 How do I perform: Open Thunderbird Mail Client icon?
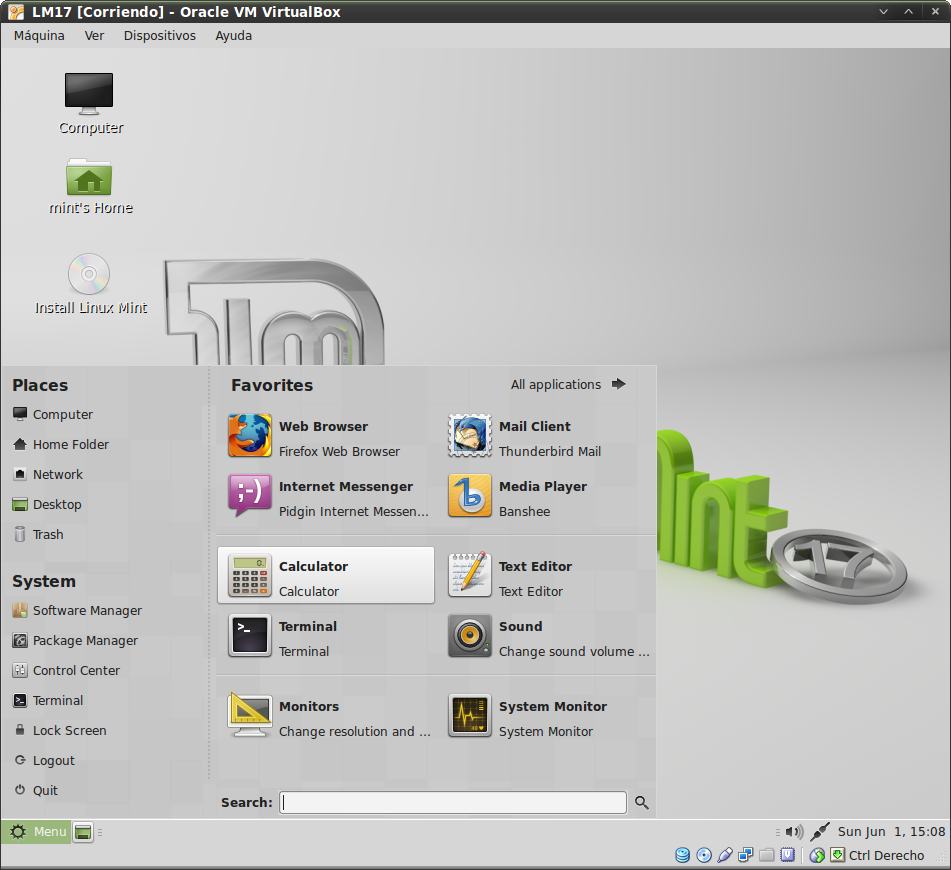click(x=469, y=437)
